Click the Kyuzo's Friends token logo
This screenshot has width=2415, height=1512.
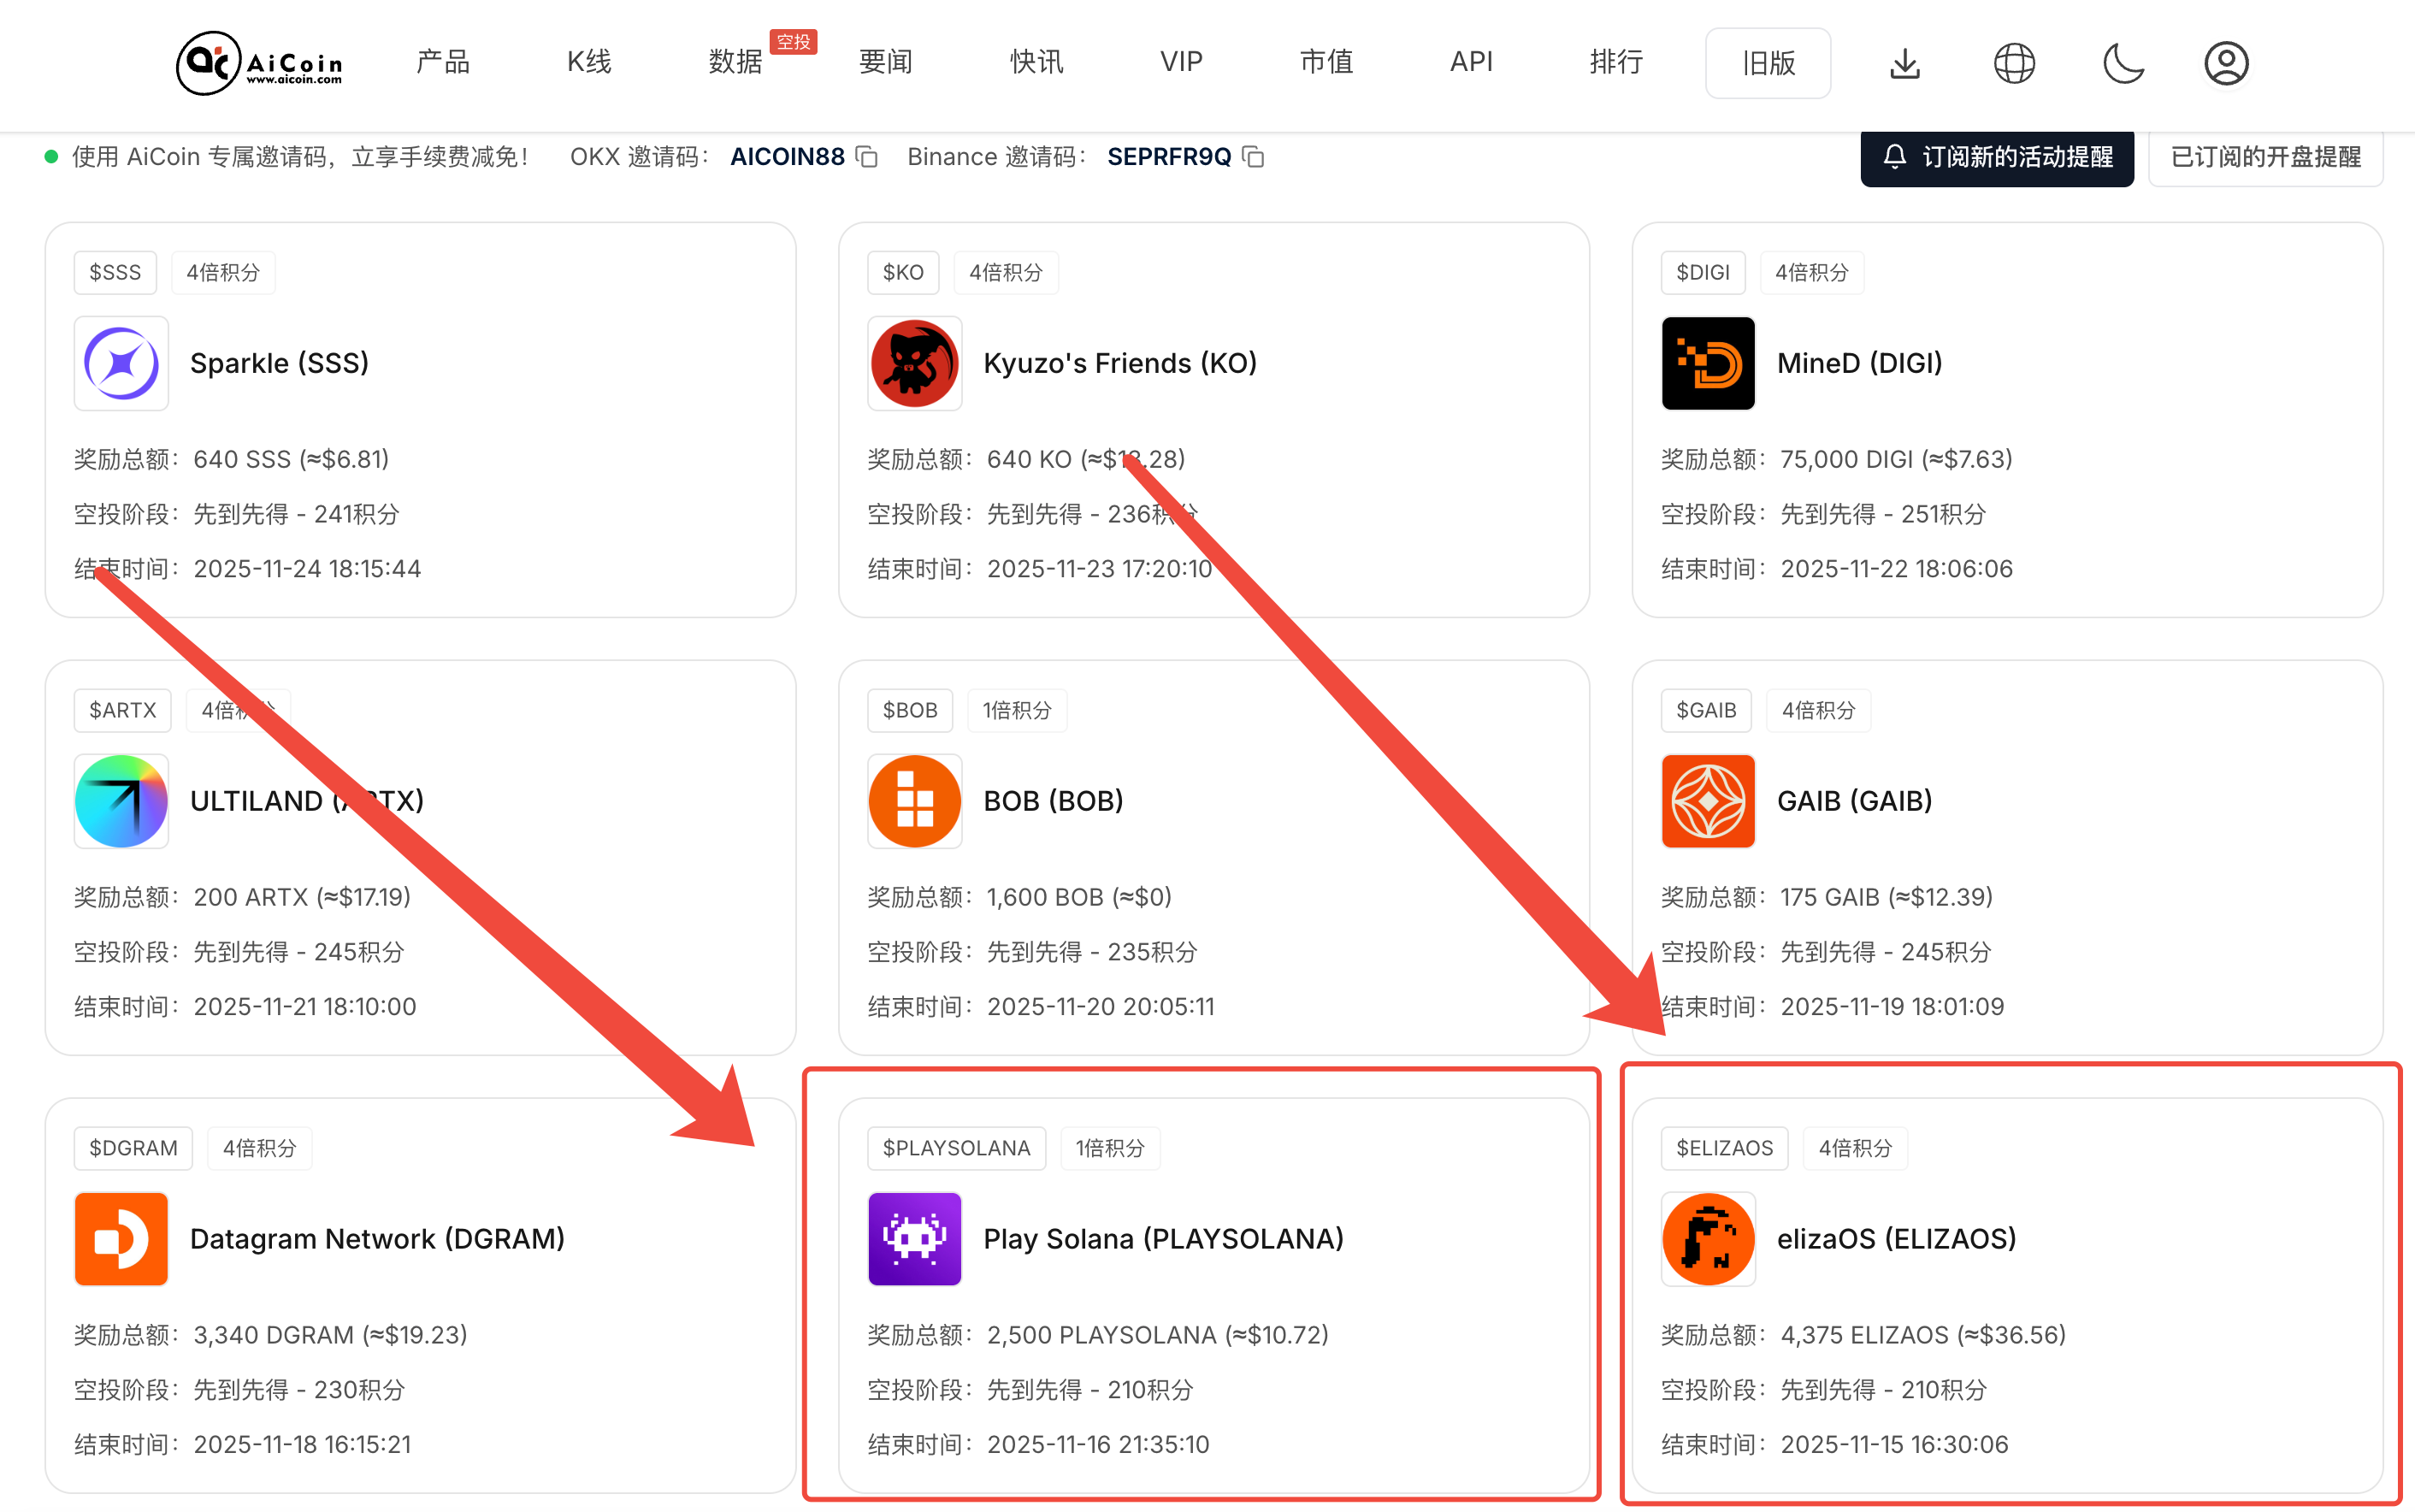tap(914, 363)
